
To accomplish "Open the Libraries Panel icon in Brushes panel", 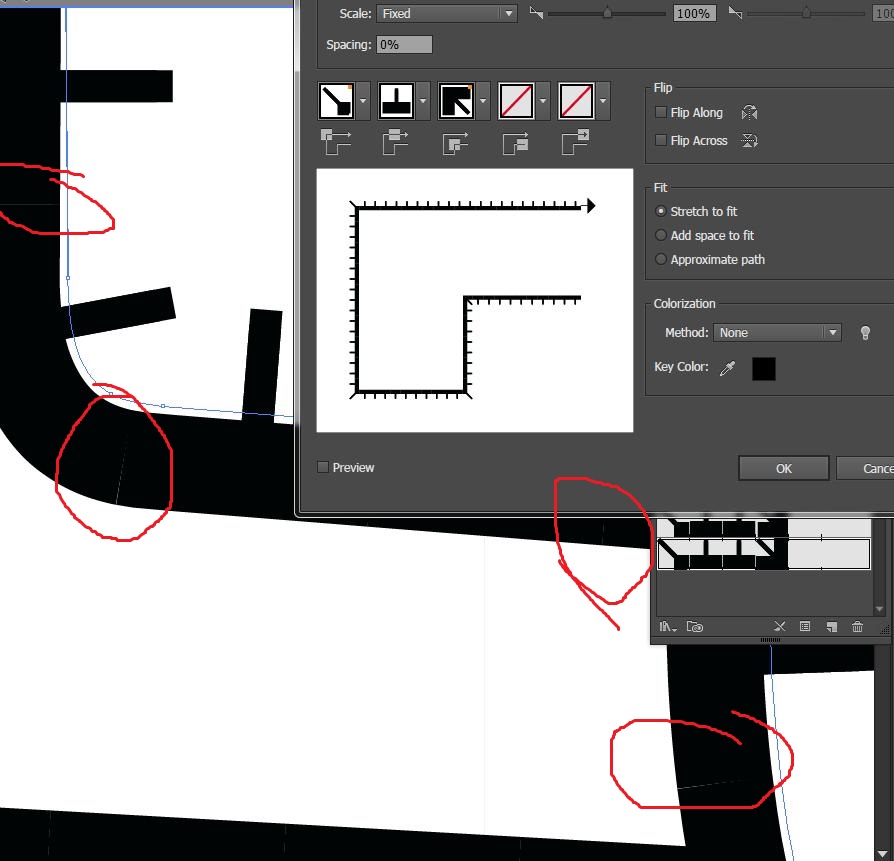I will 694,627.
